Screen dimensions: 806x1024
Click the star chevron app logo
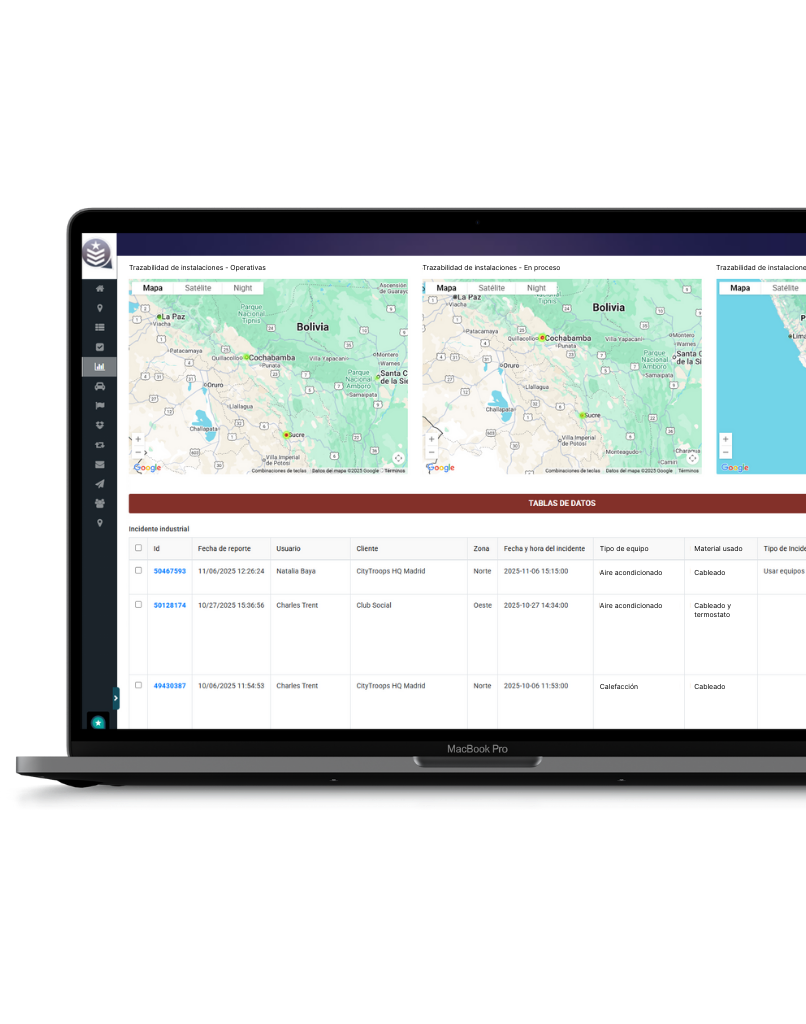click(98, 253)
